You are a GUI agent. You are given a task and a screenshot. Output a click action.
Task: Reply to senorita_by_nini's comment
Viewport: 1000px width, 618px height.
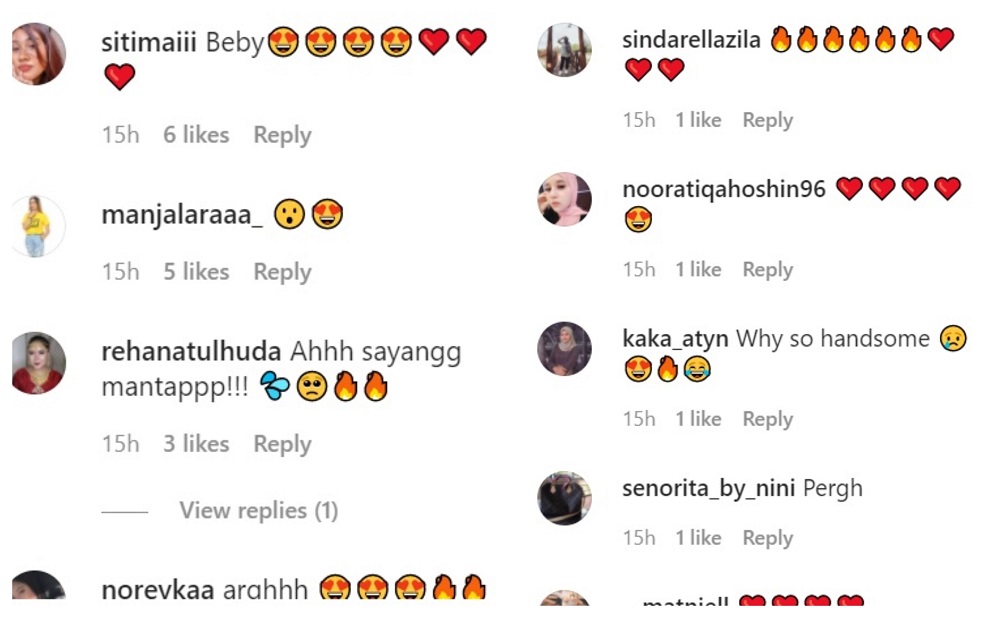(x=767, y=537)
